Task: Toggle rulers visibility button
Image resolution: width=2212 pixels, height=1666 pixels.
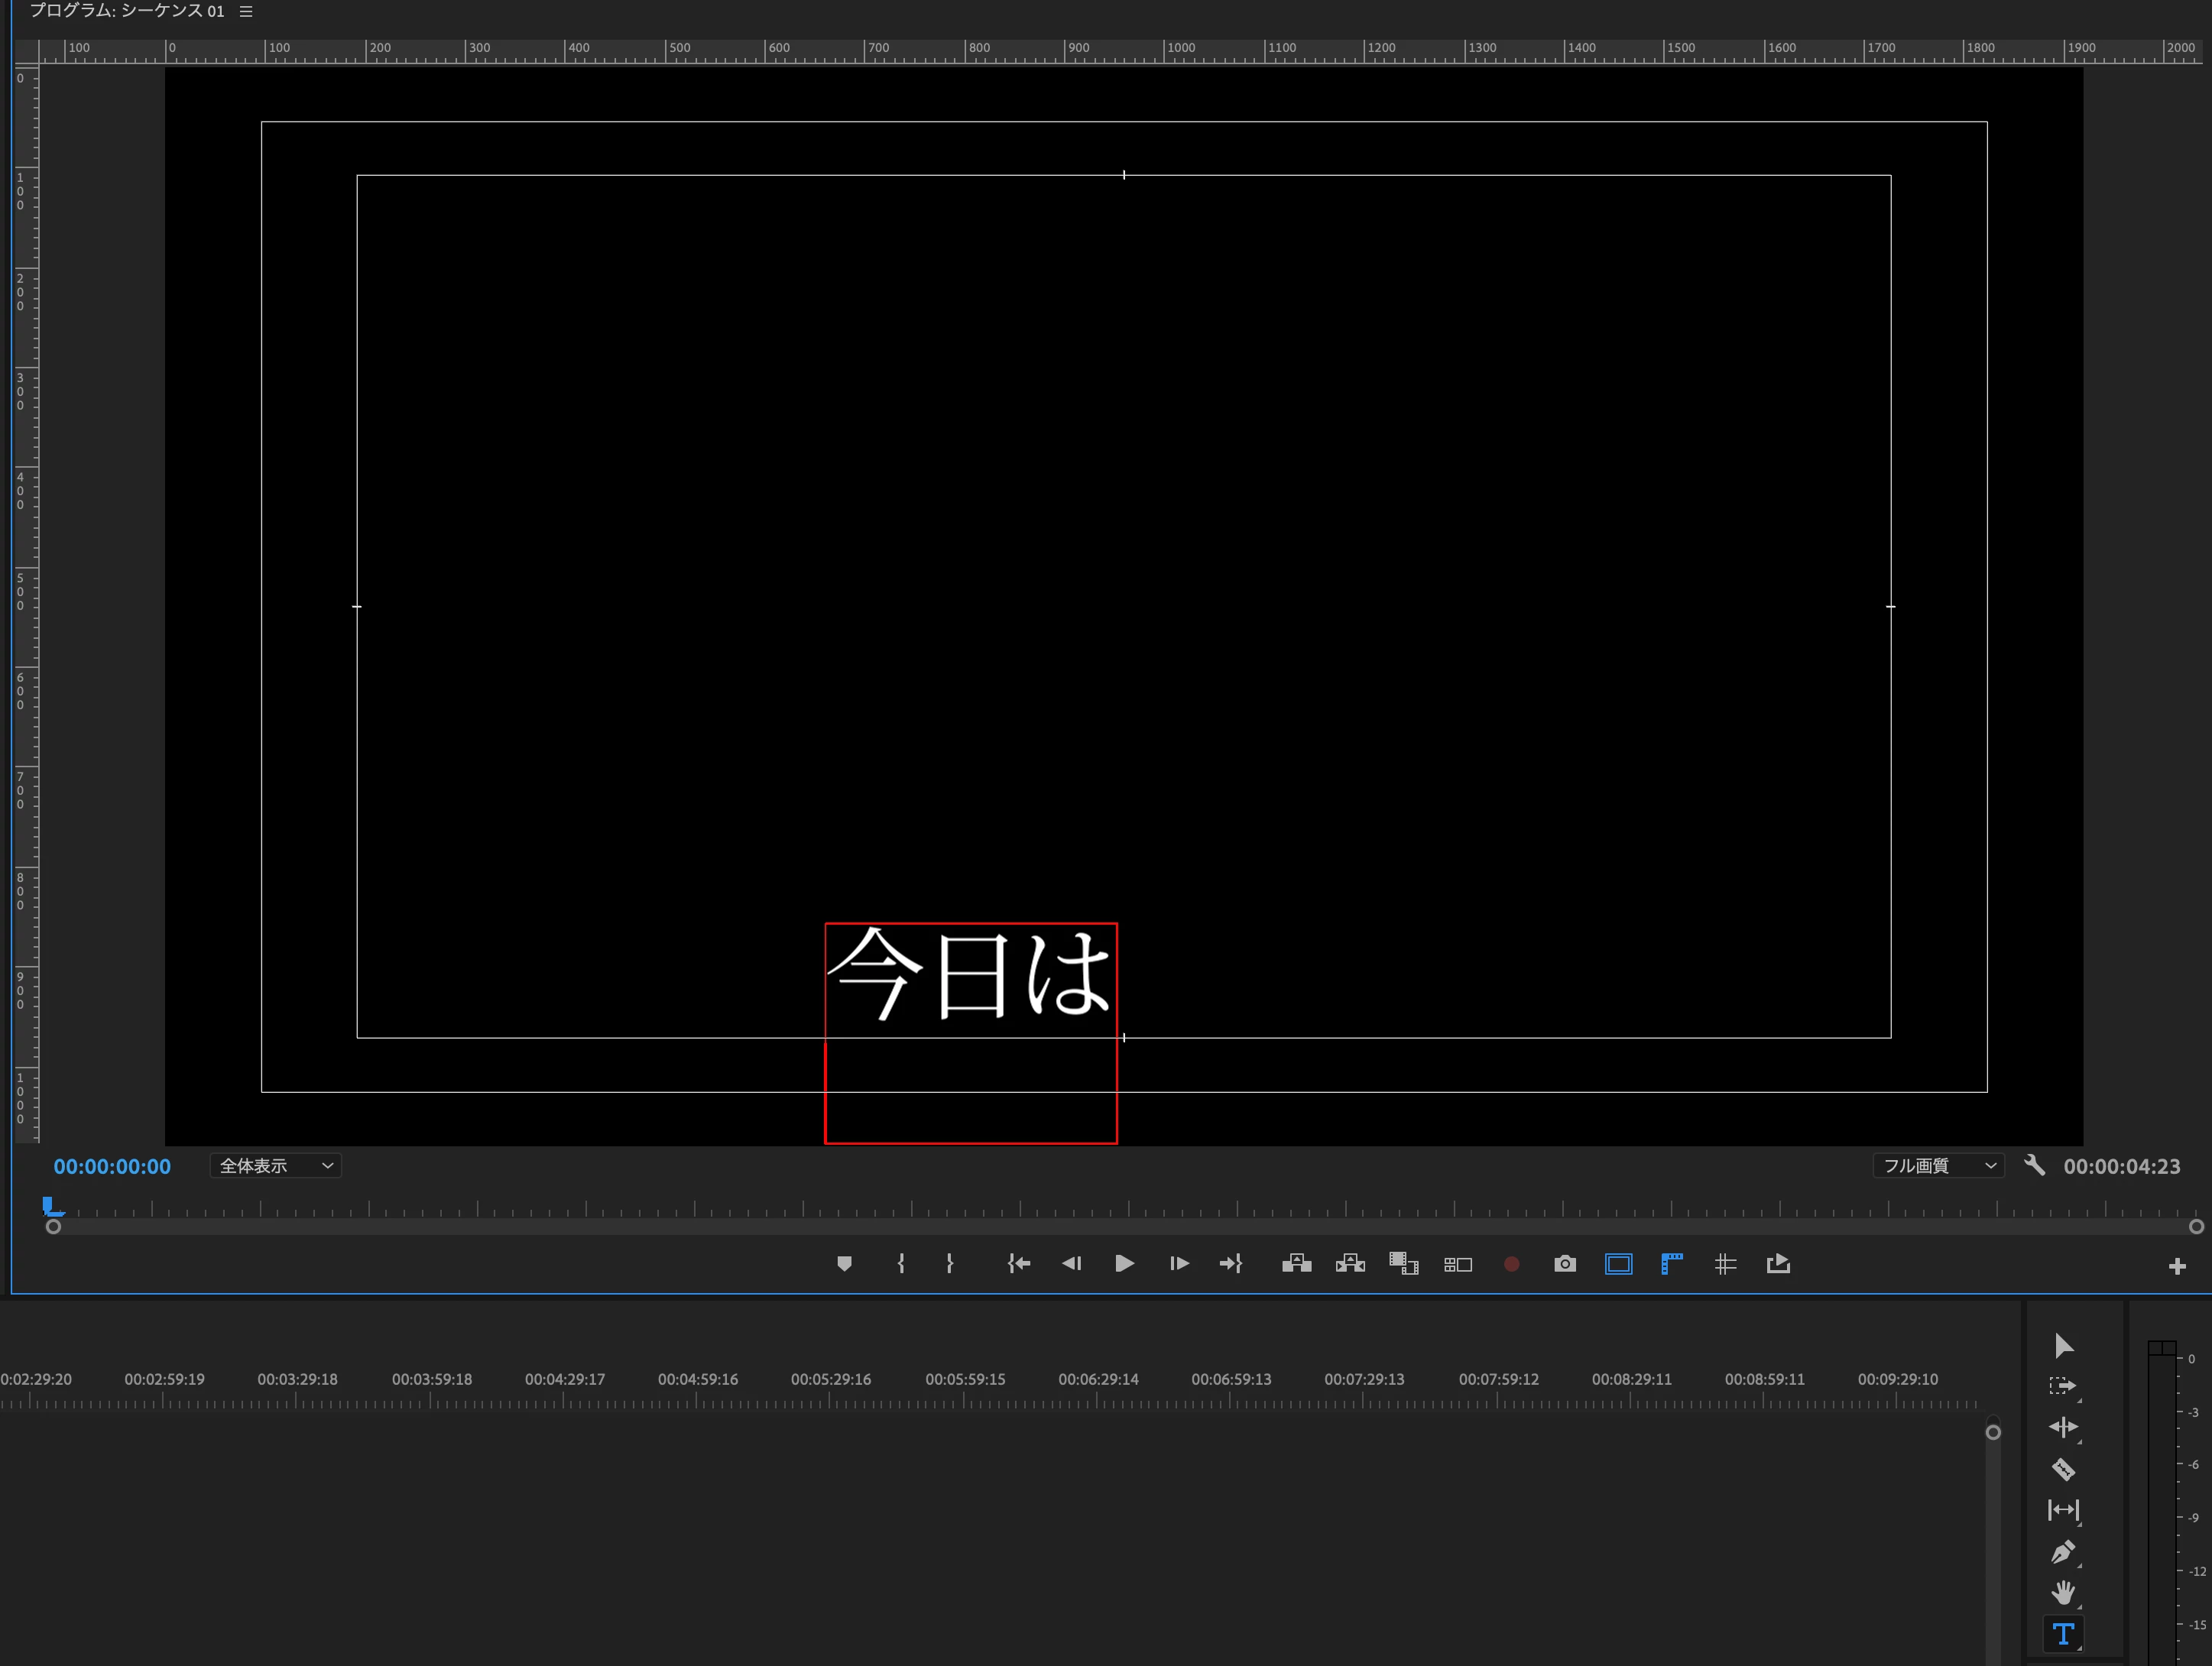Action: click(1672, 1264)
